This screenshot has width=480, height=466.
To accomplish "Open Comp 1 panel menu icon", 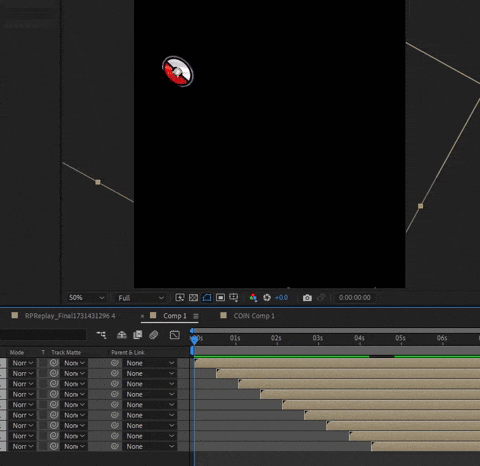I will pos(196,316).
